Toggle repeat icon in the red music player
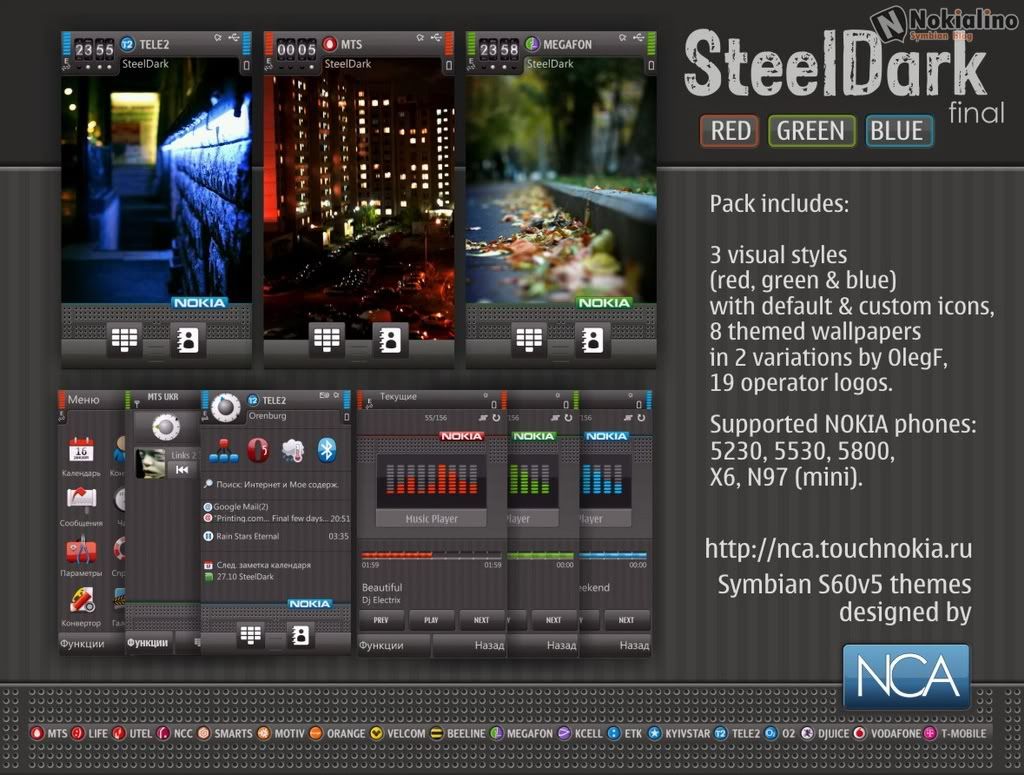This screenshot has width=1024, height=775. pyautogui.click(x=496, y=417)
